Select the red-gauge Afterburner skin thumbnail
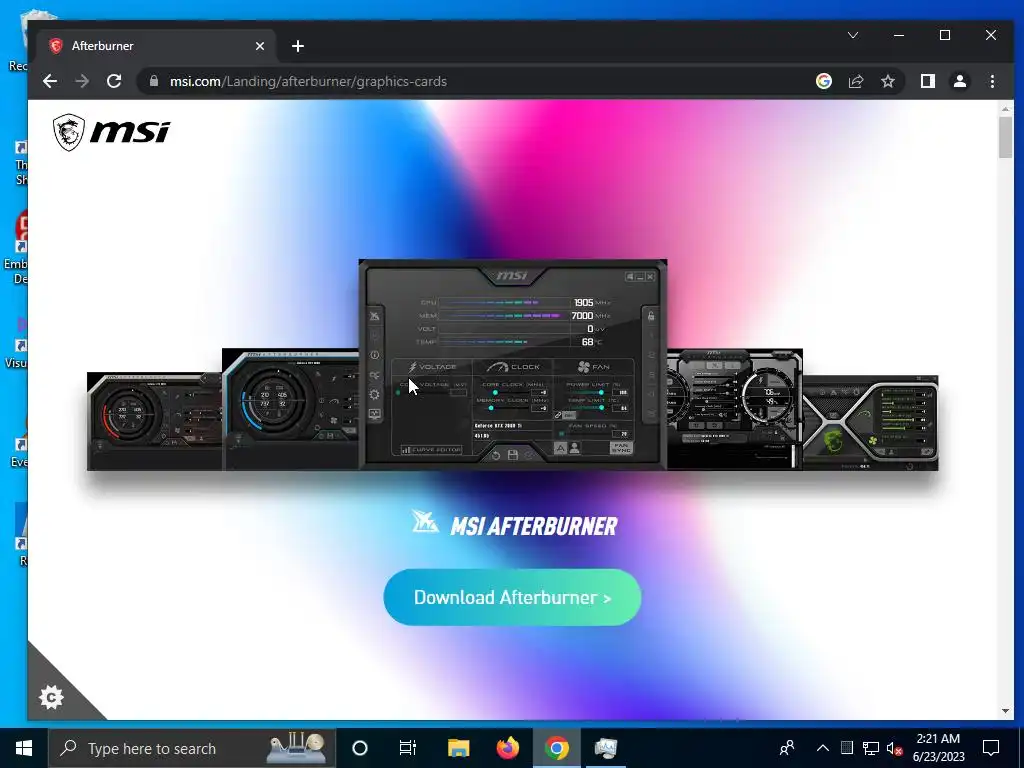 tap(155, 421)
